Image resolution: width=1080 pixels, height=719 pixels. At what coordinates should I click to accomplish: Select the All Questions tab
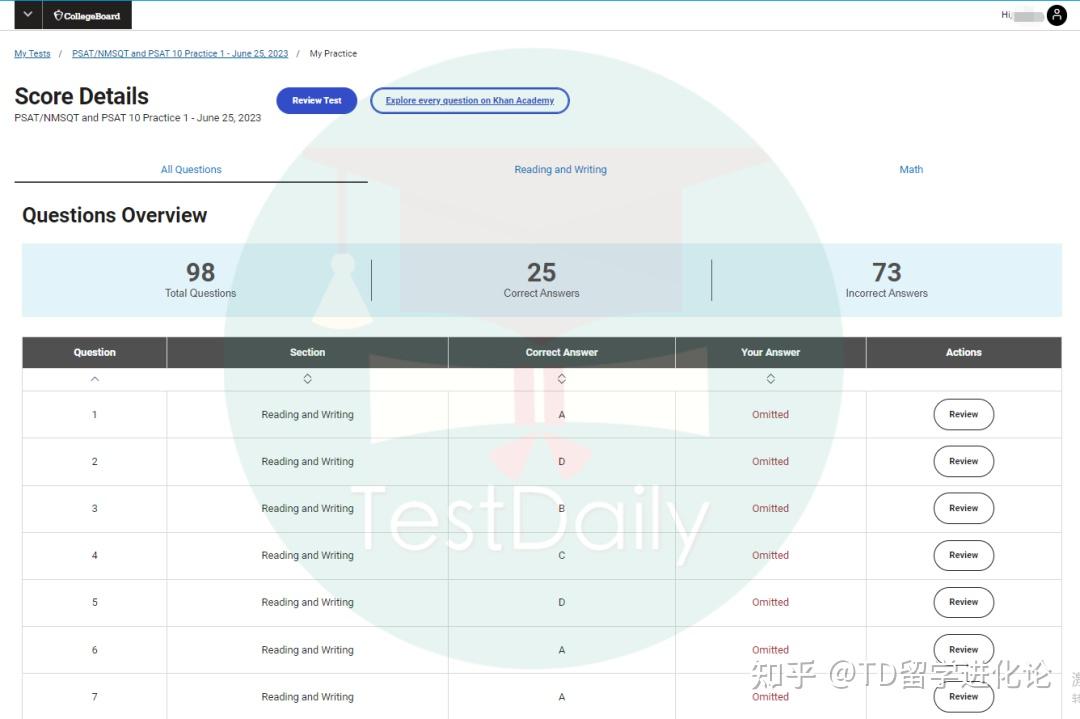(x=191, y=169)
